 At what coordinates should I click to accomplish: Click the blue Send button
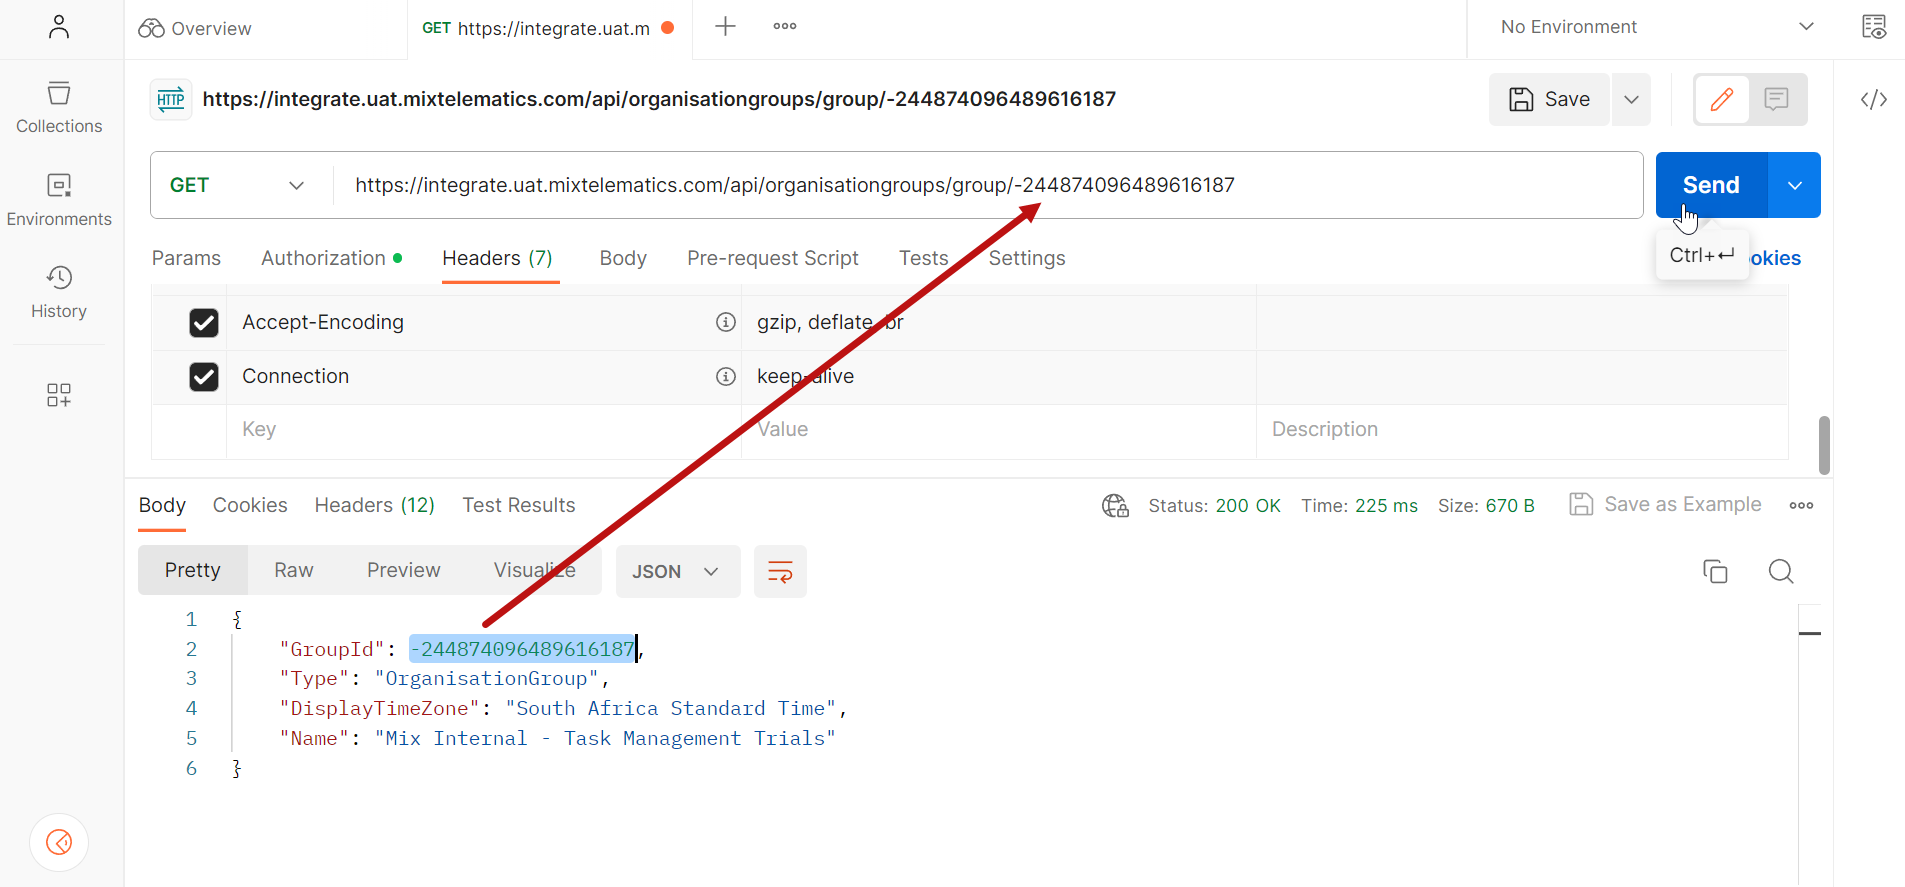(x=1711, y=185)
